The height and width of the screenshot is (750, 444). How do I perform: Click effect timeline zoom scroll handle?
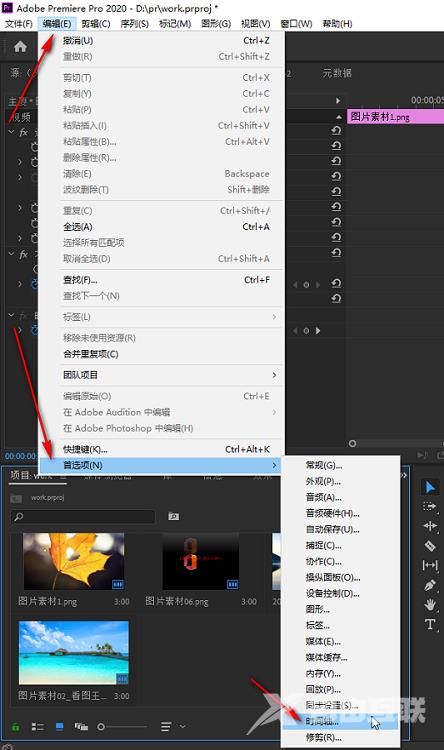point(352,443)
